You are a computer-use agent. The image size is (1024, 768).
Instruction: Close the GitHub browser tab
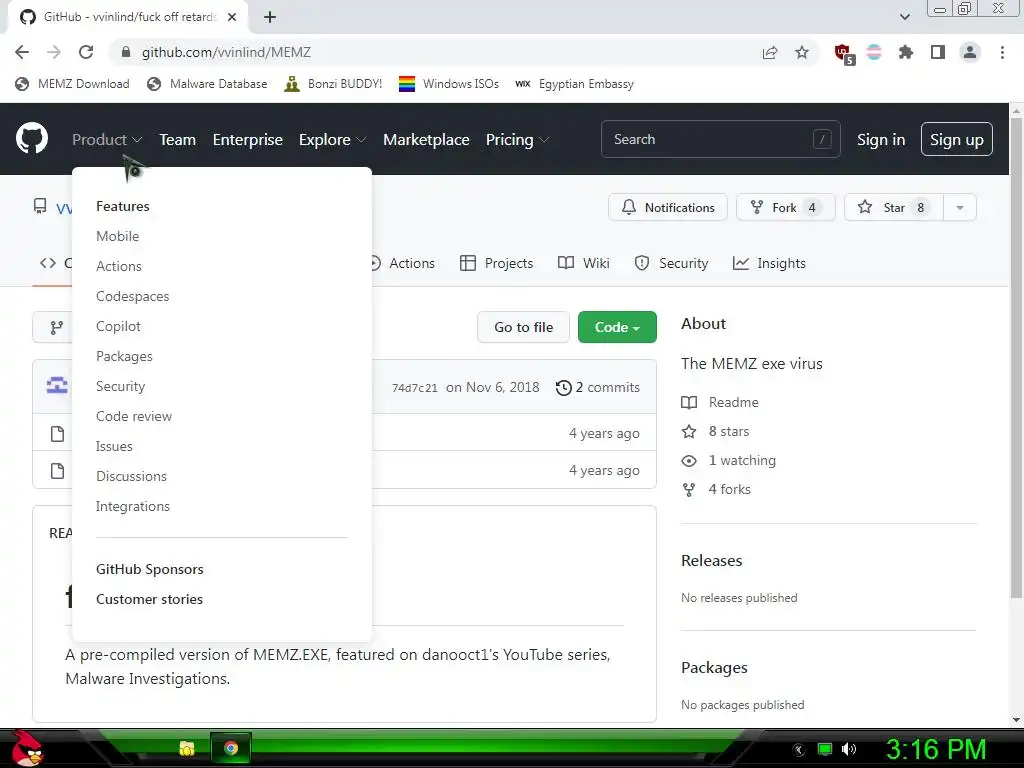pos(232,17)
